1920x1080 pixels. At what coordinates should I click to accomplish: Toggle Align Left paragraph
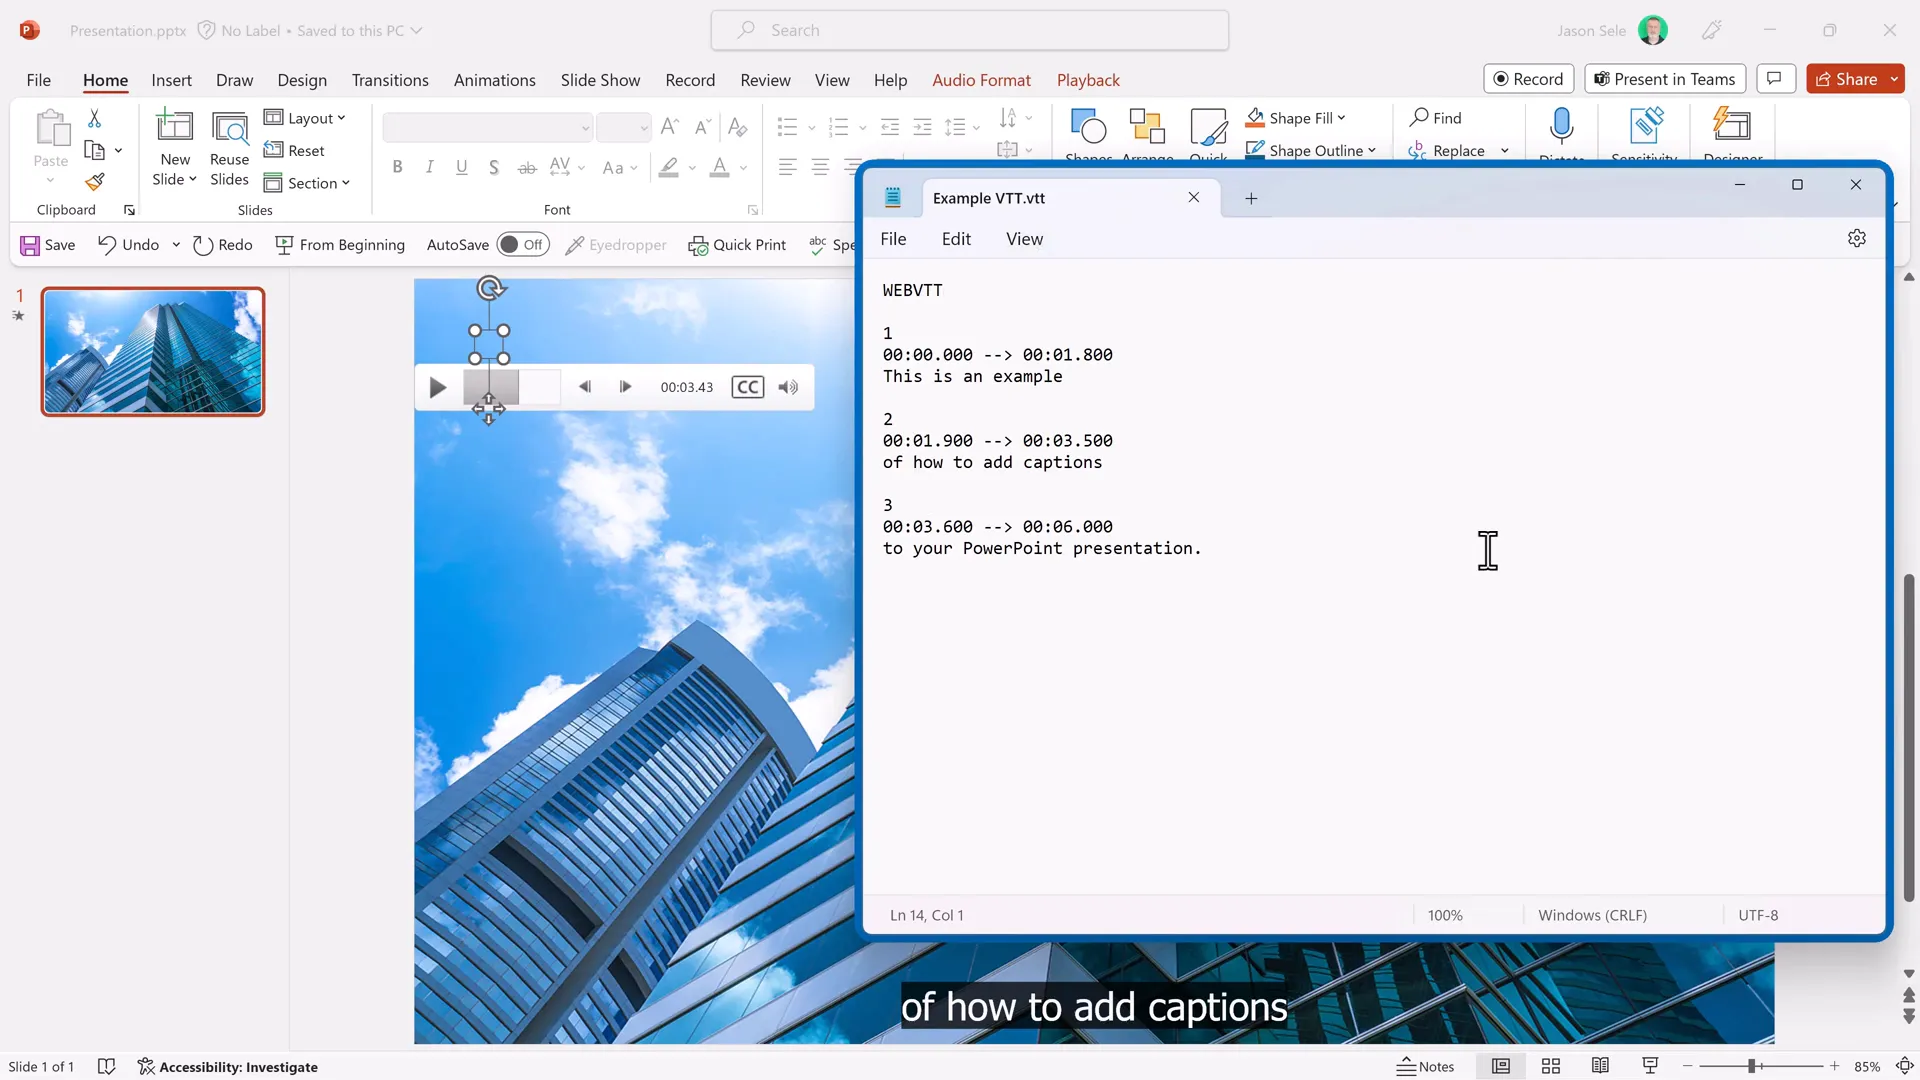point(787,167)
